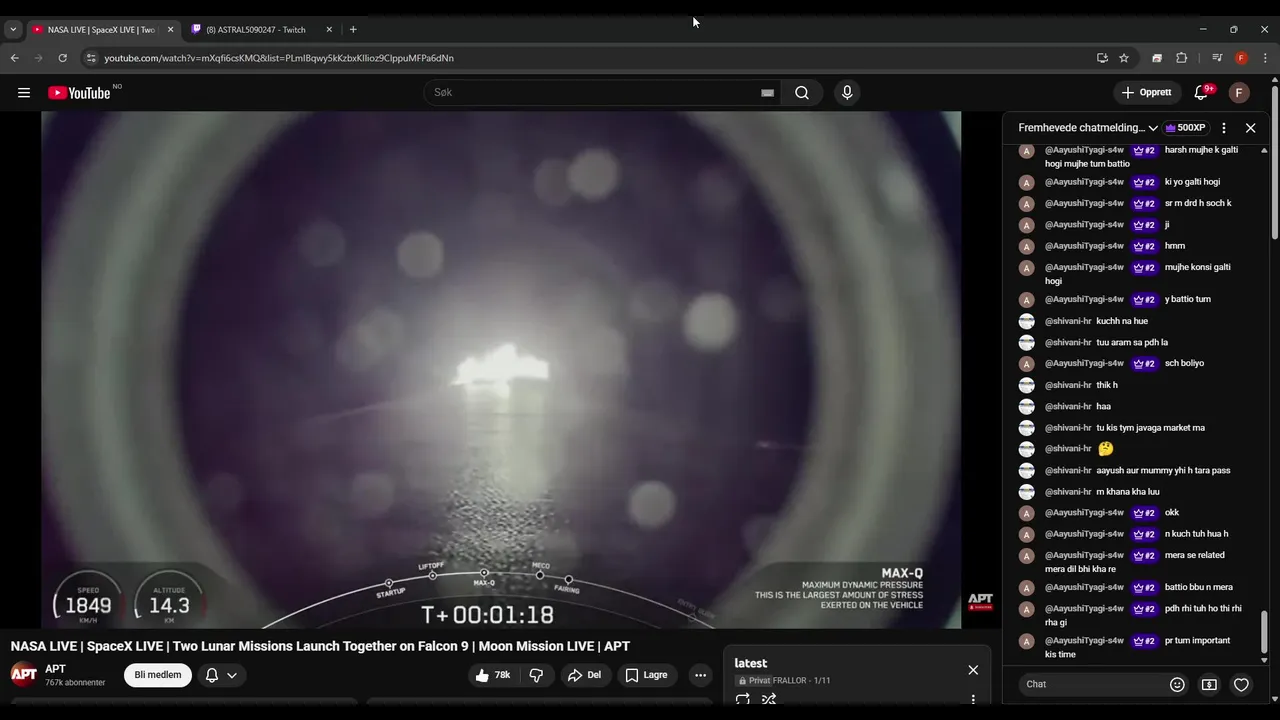Start voice search with microphone icon
This screenshot has width=1280, height=720.
coord(847,93)
